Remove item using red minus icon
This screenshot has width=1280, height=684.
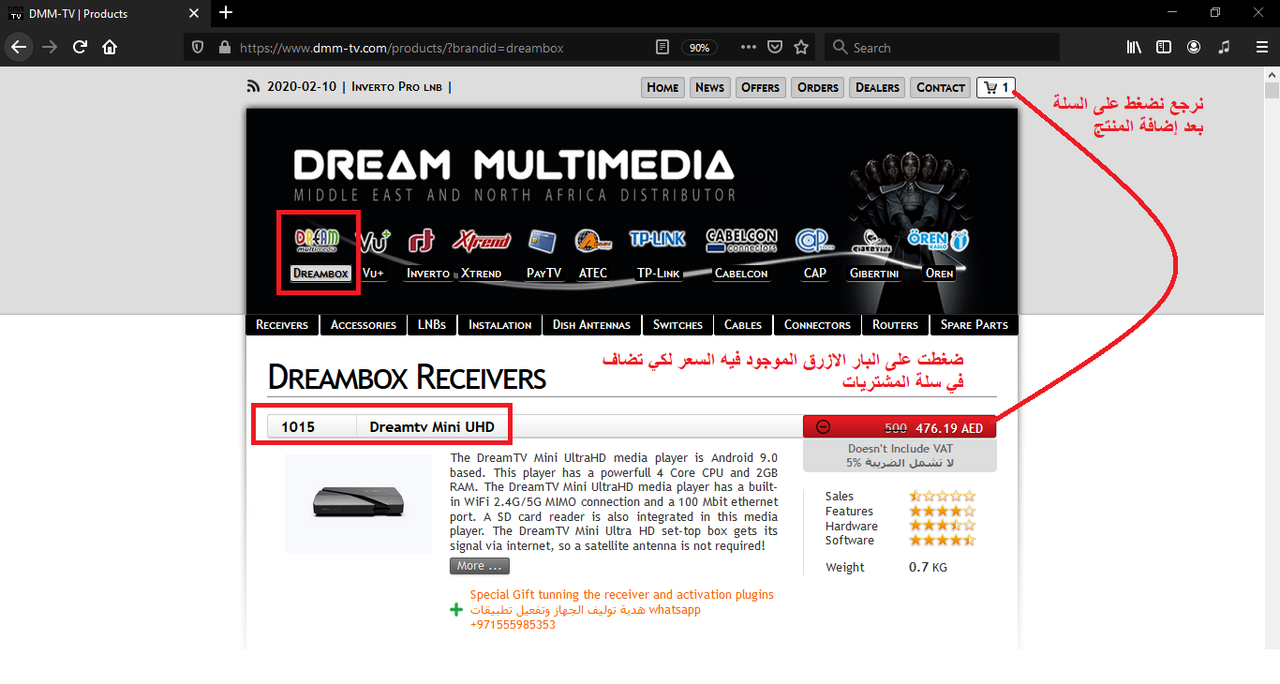click(x=823, y=427)
